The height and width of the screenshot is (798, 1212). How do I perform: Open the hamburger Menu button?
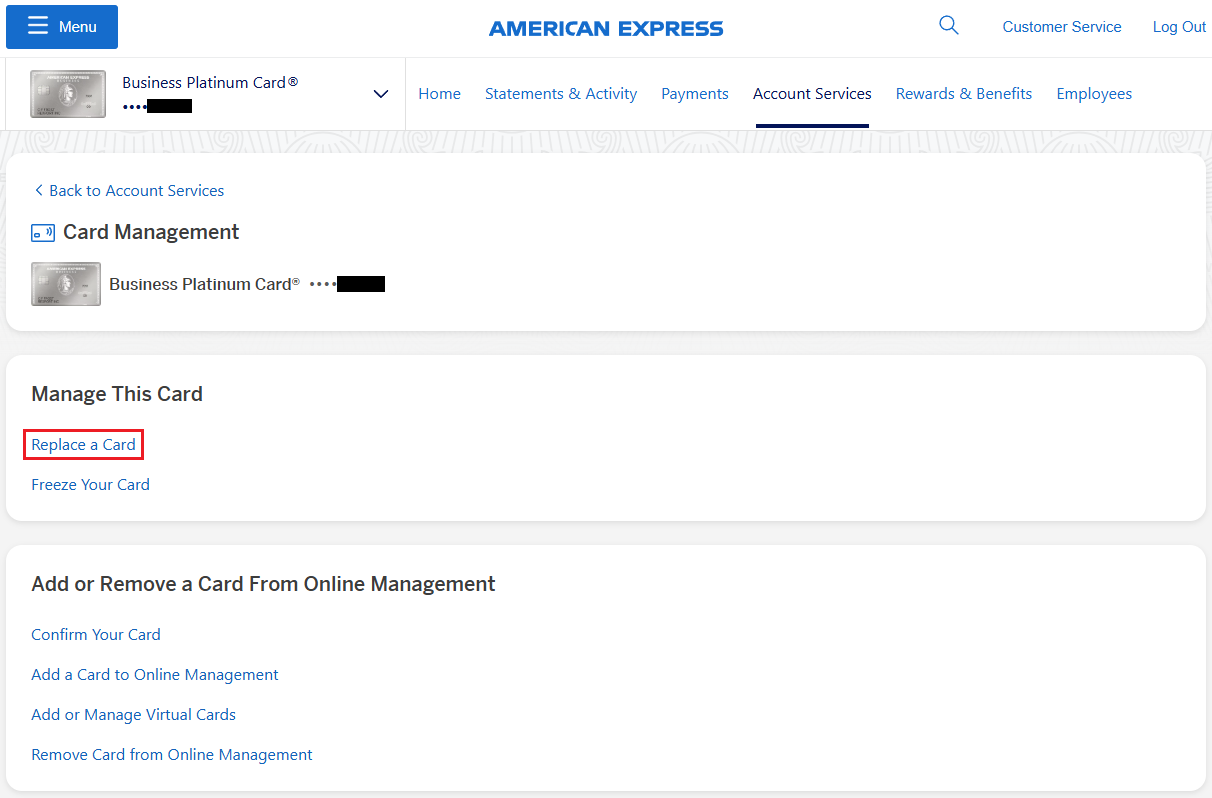click(62, 27)
